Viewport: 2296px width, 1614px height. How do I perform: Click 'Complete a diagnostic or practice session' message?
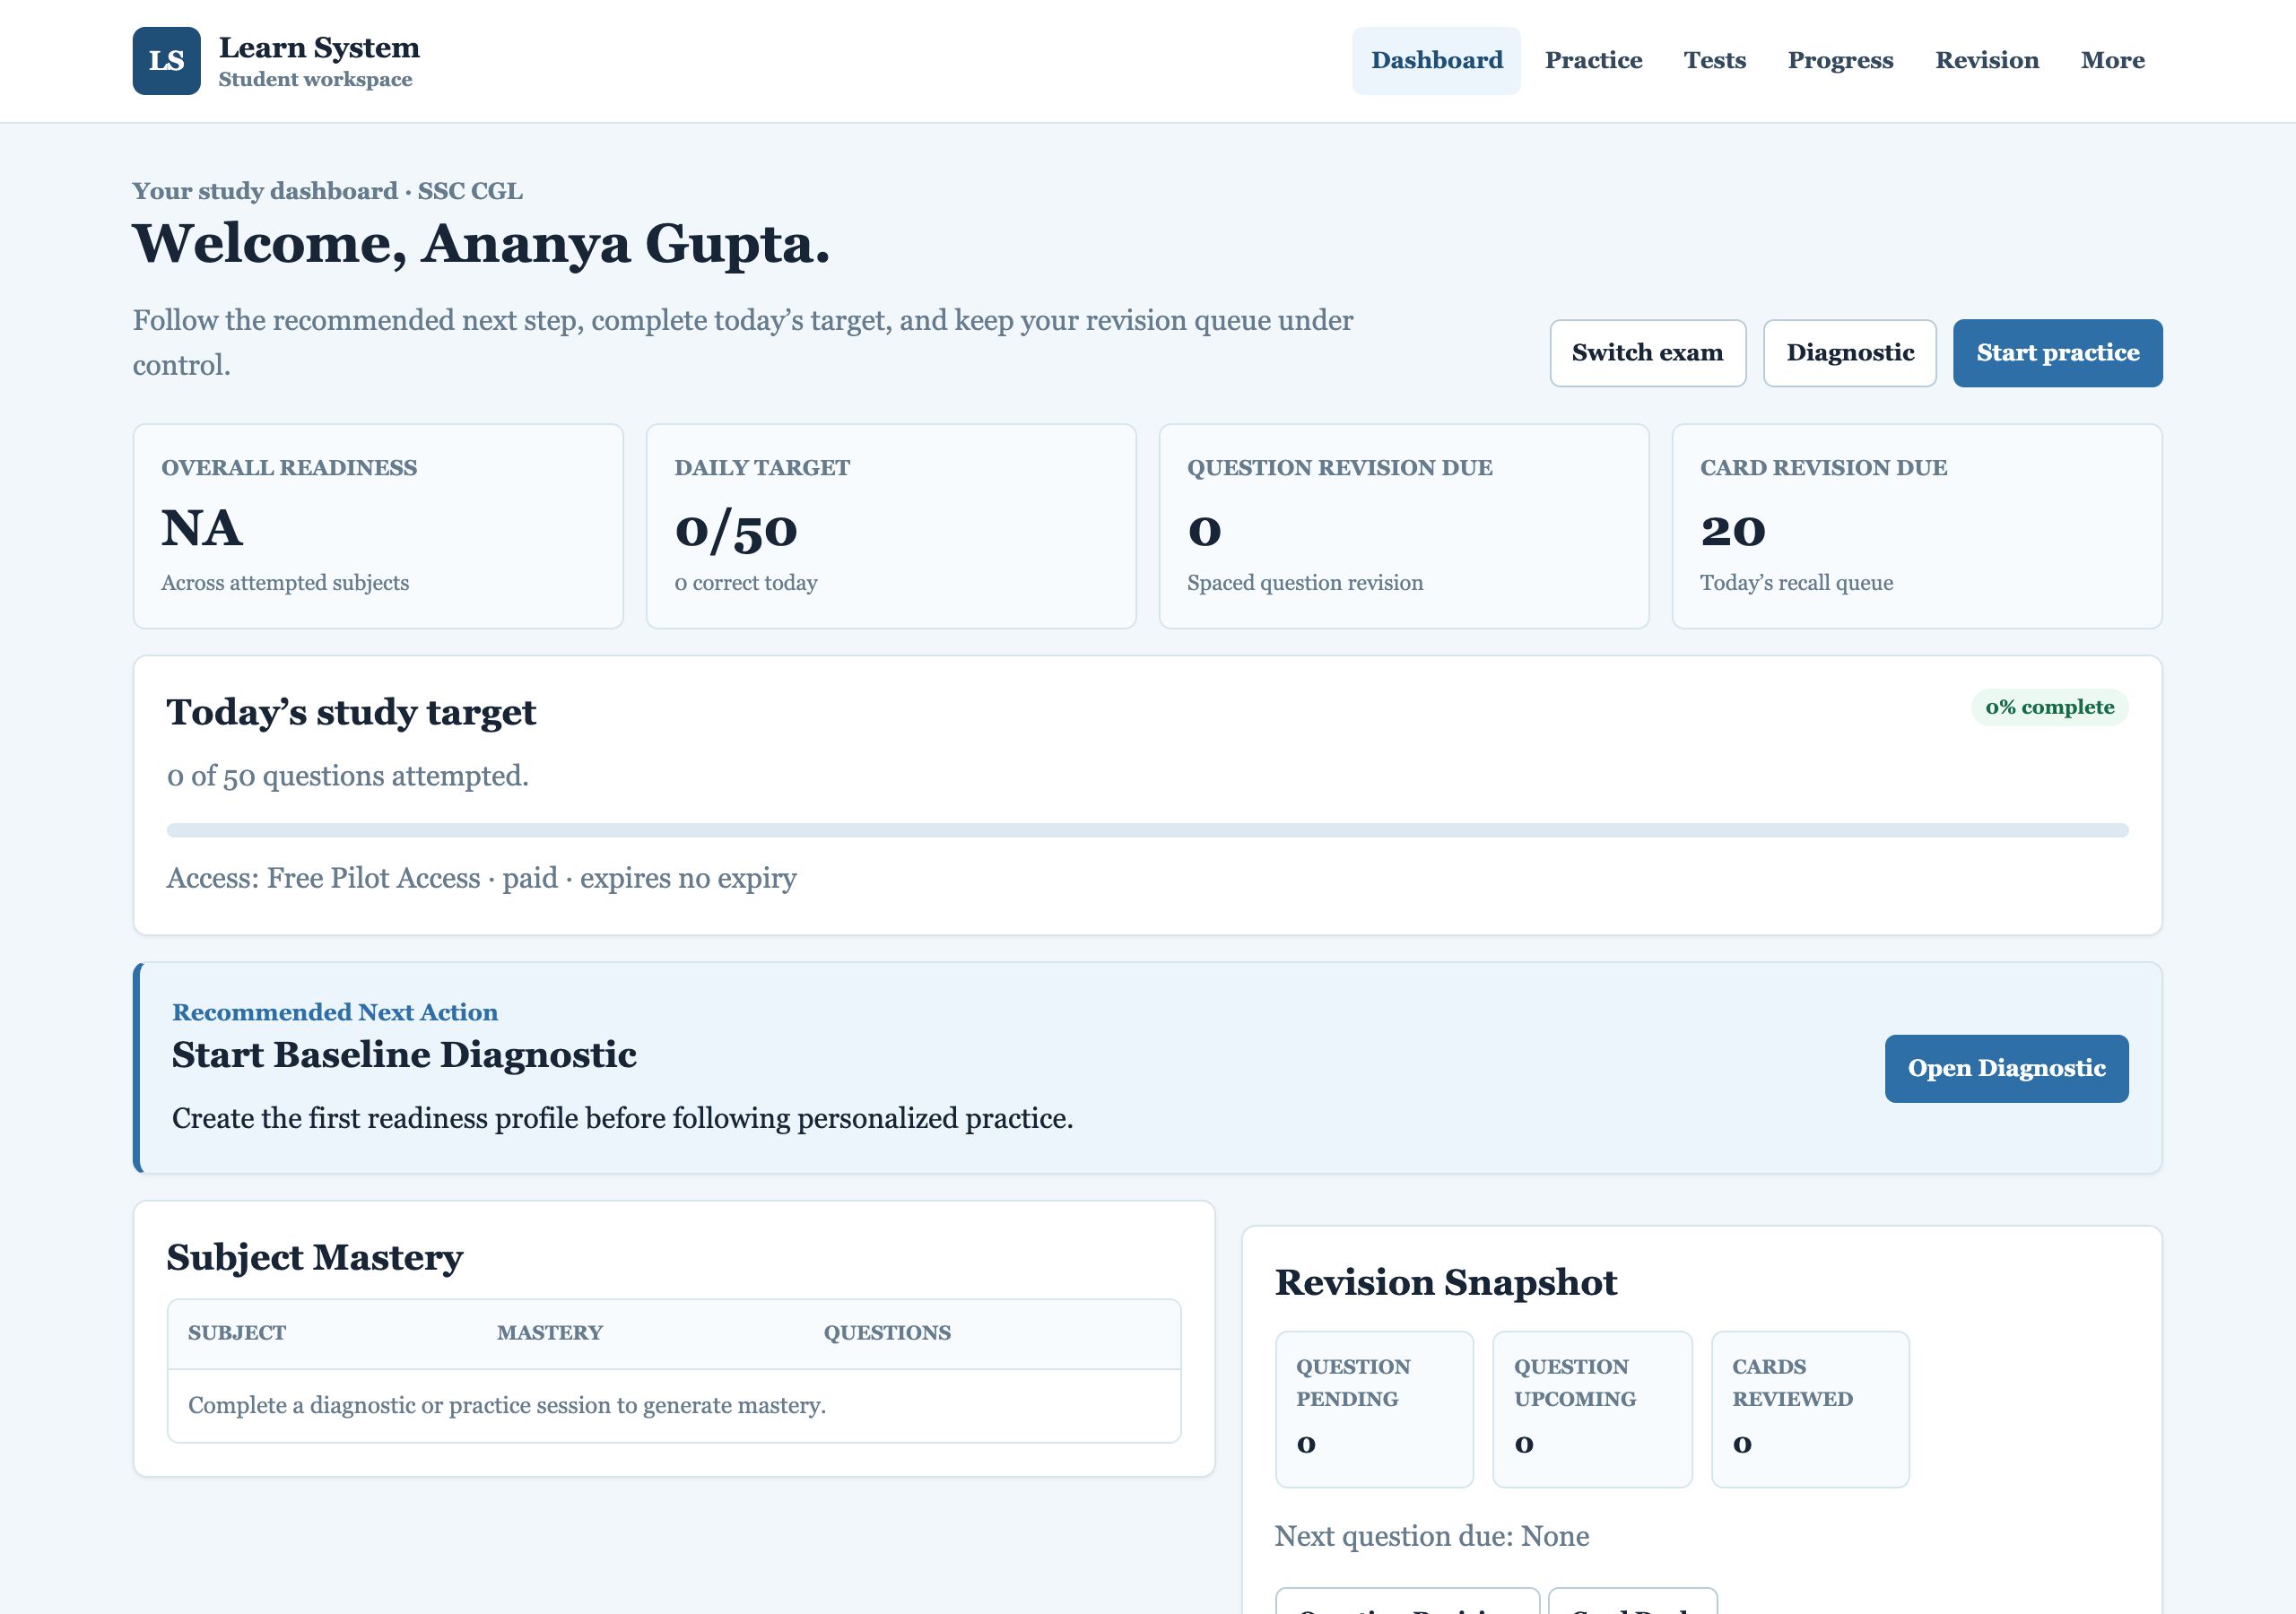pyautogui.click(x=507, y=1405)
